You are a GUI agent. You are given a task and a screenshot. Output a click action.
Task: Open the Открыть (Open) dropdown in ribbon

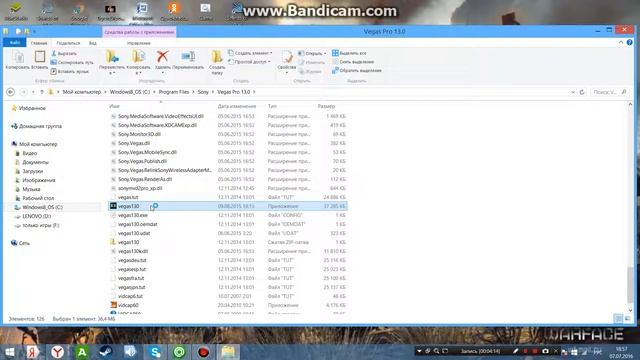pos(312,53)
